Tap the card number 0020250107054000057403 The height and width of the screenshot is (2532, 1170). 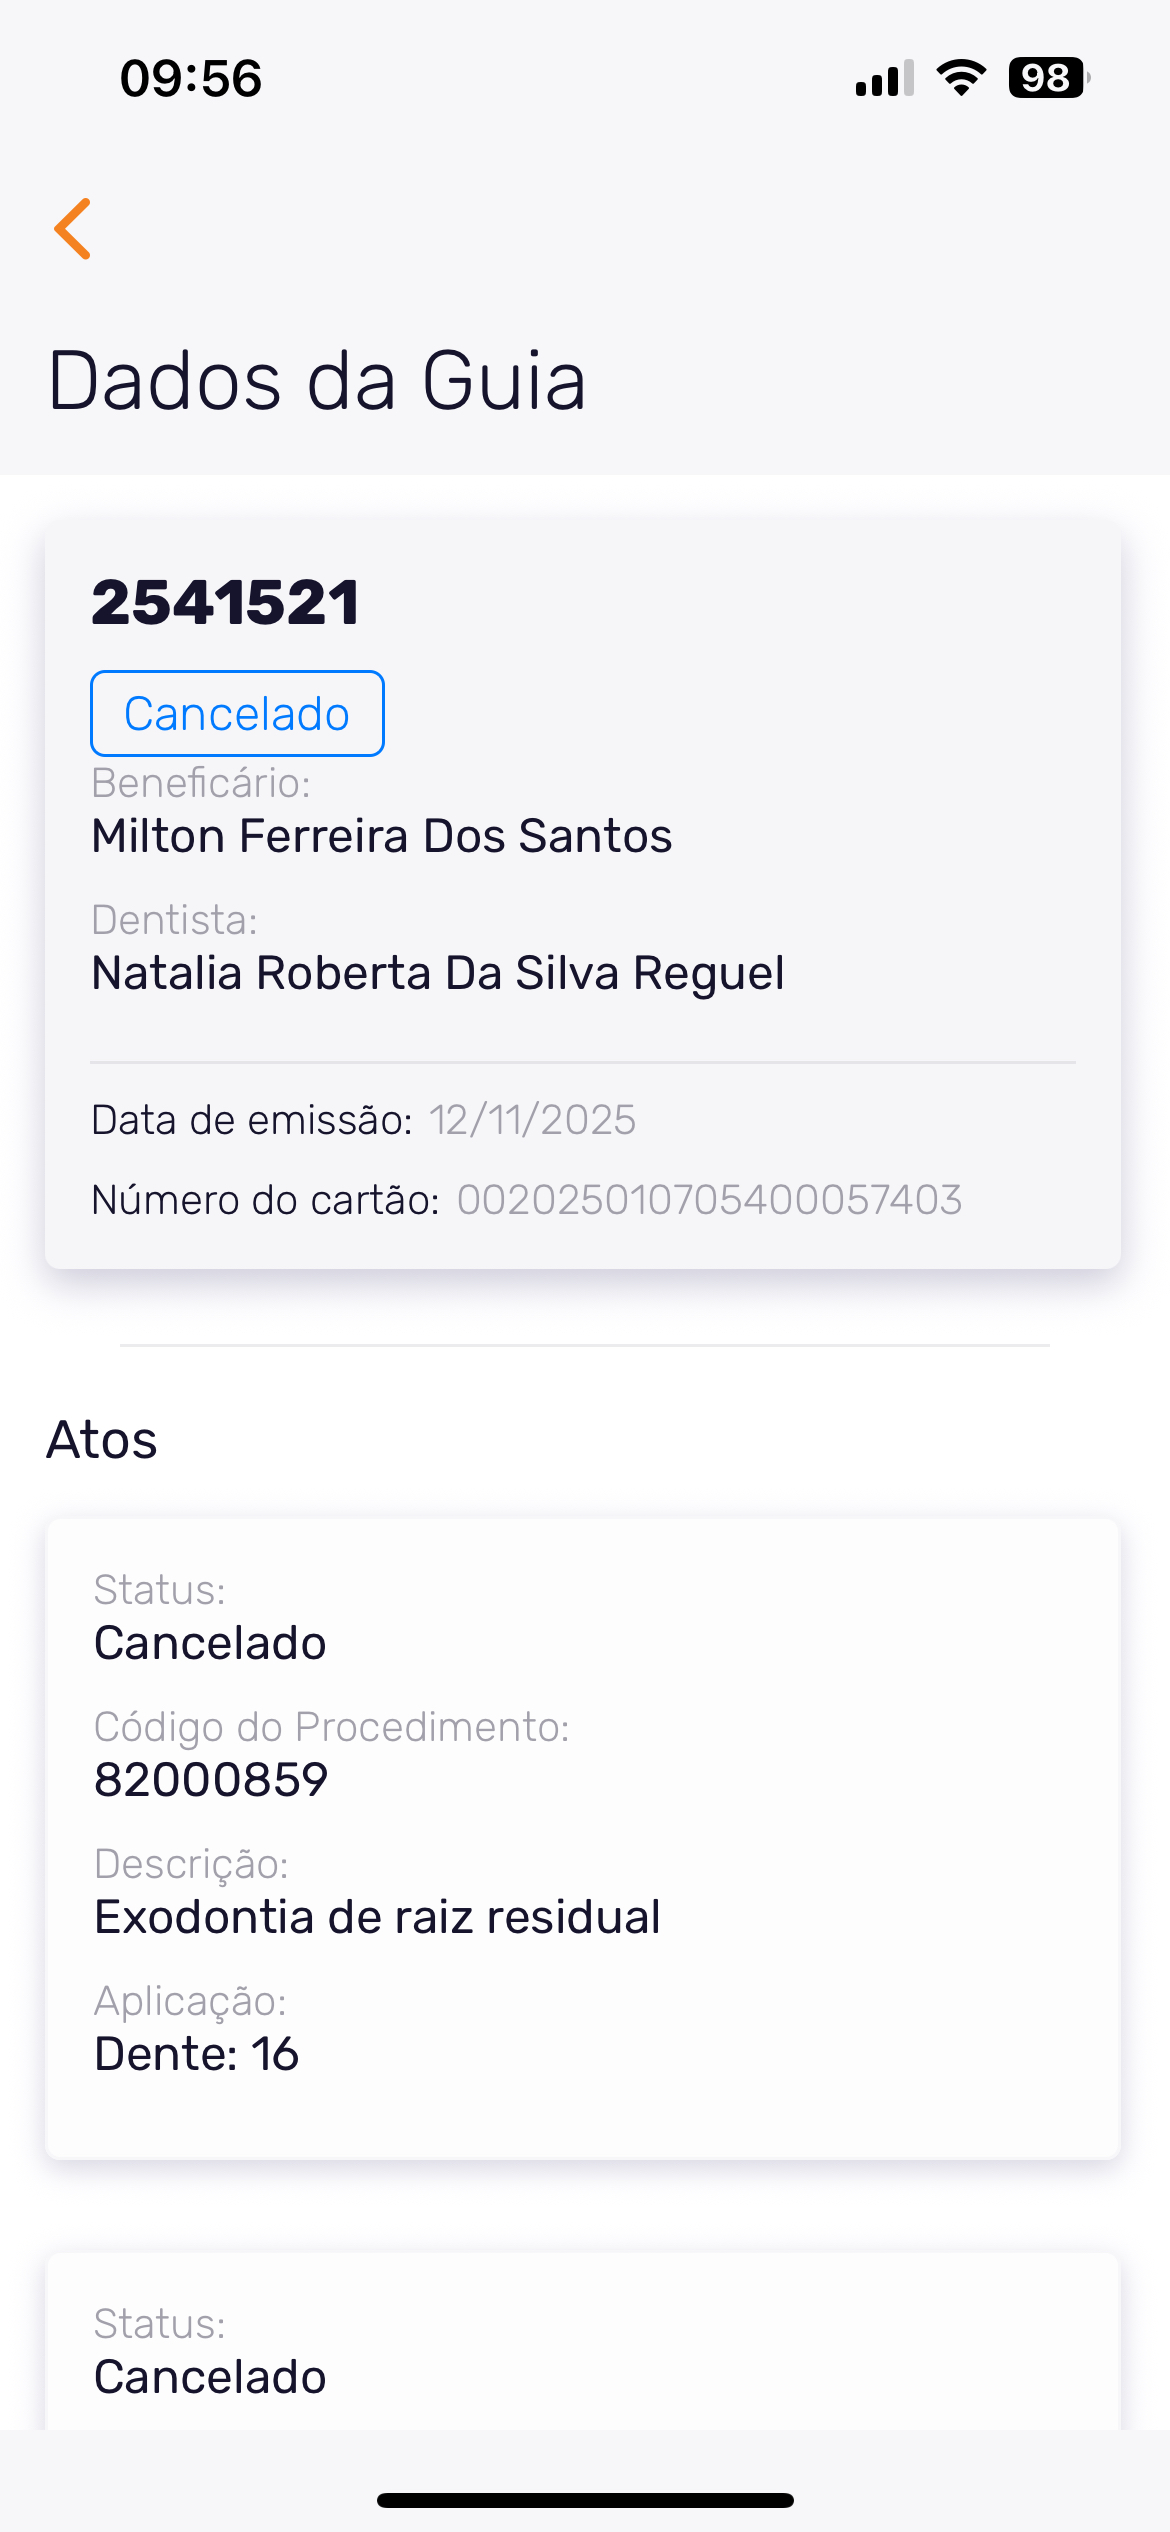[x=709, y=1200]
